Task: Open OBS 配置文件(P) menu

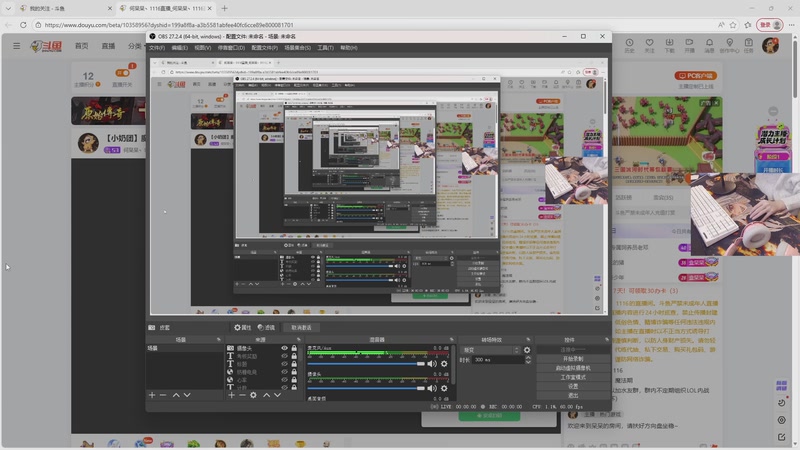Action: coord(264,47)
